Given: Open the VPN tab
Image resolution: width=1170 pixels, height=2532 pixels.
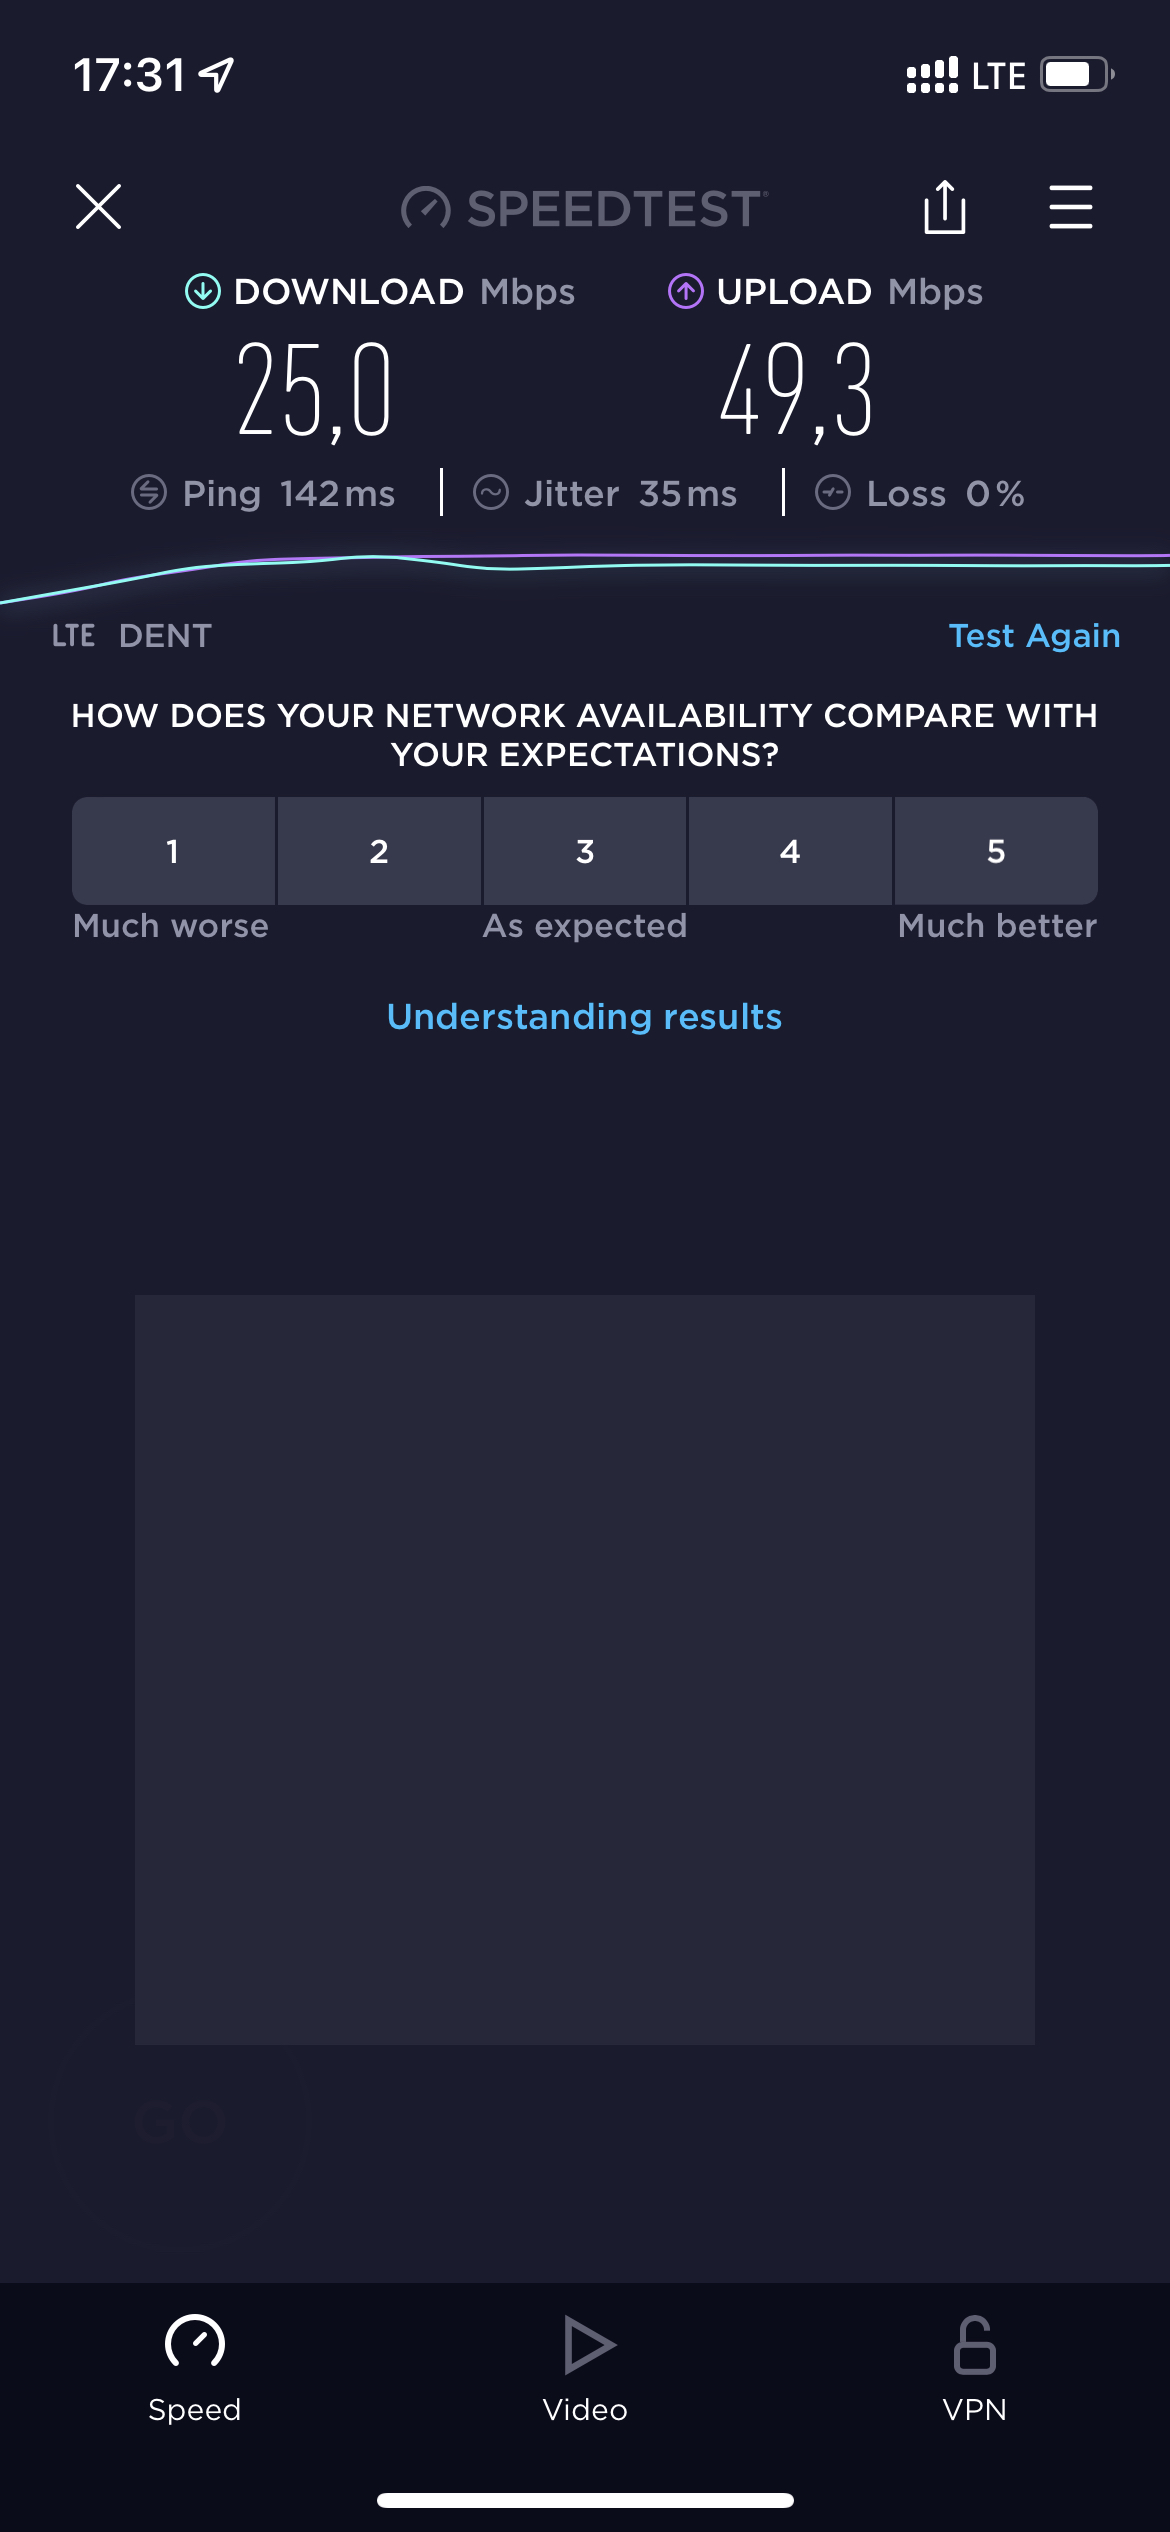Looking at the screenshot, I should 975,2368.
